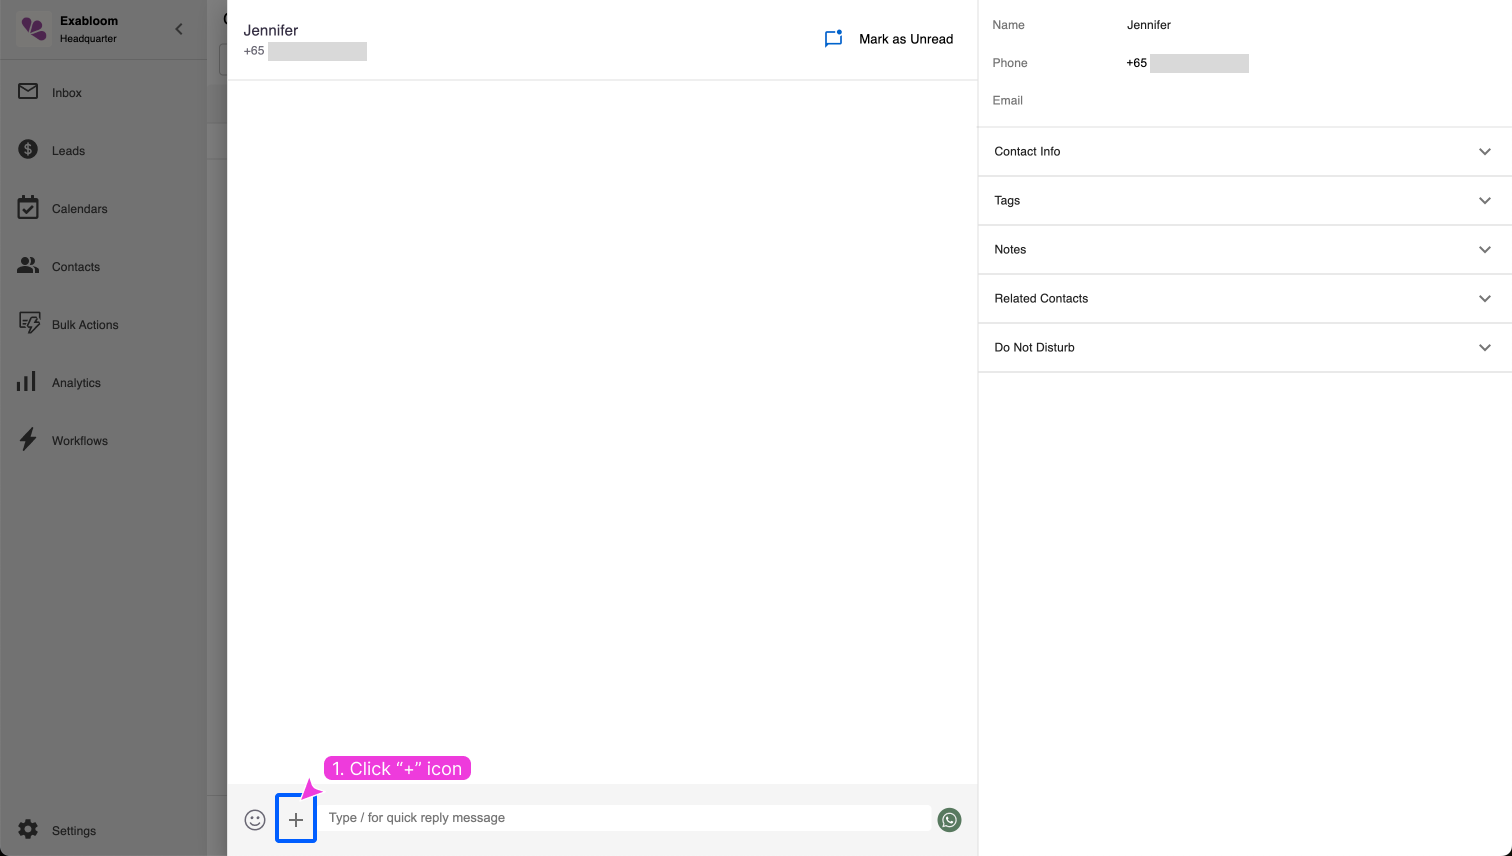Click the contact name Jennifer in header
Viewport: 1512px width, 856px height.
point(270,30)
